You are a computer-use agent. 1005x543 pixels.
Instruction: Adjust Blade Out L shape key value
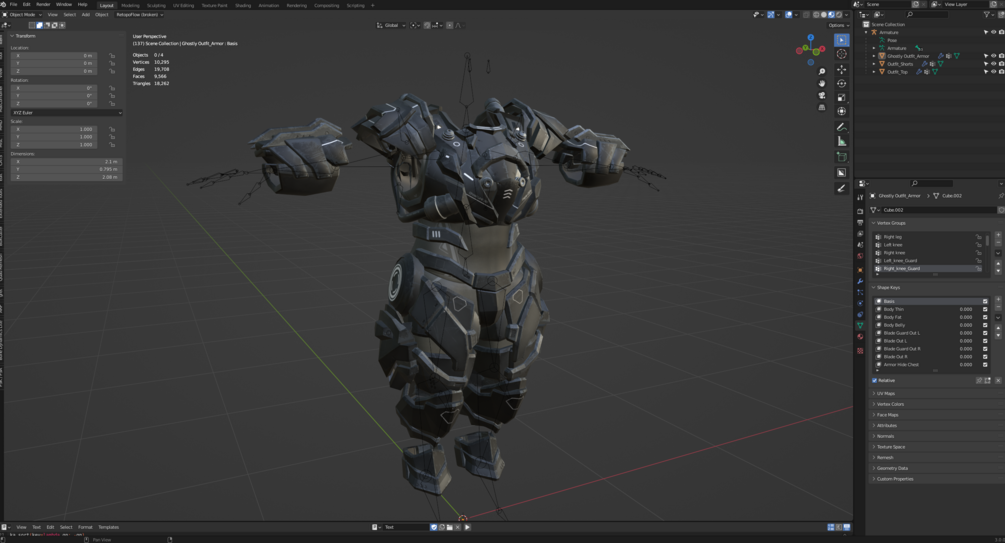click(966, 341)
